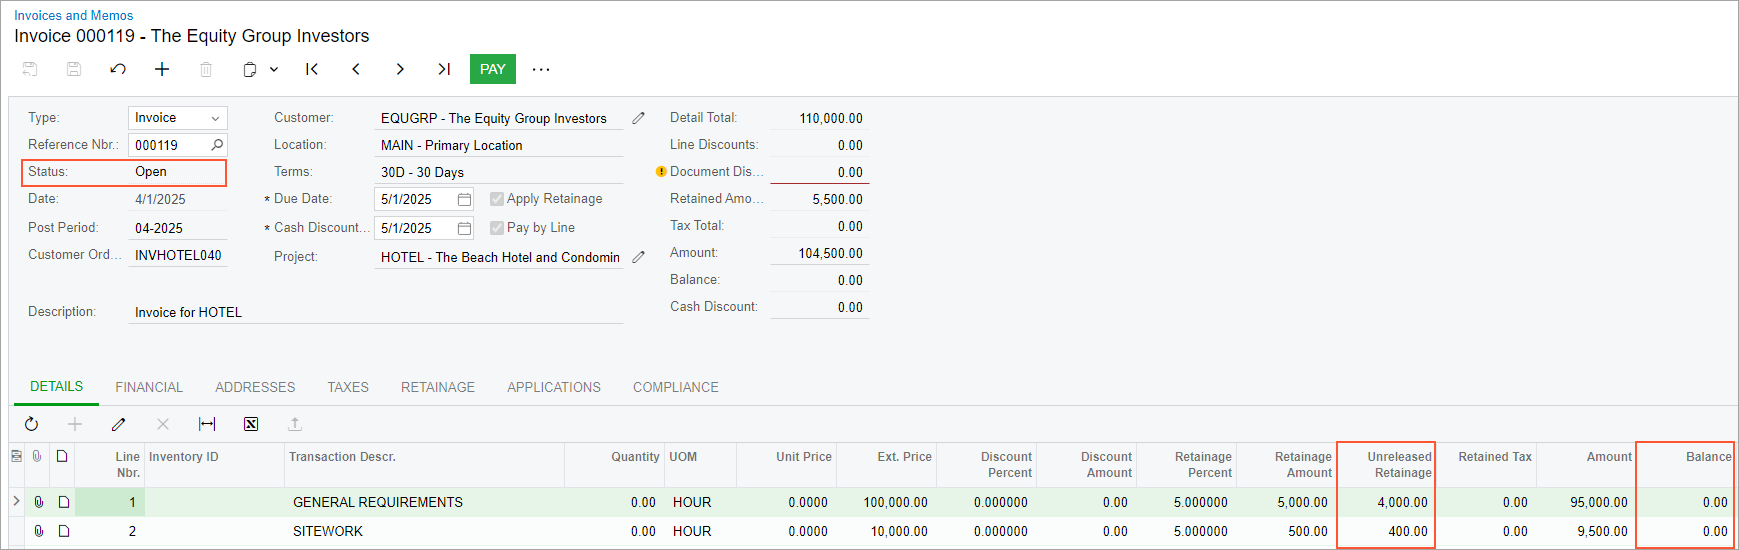The width and height of the screenshot is (1739, 550).
Task: Follow the Invoices and Memos breadcrumb link
Action: tap(73, 15)
